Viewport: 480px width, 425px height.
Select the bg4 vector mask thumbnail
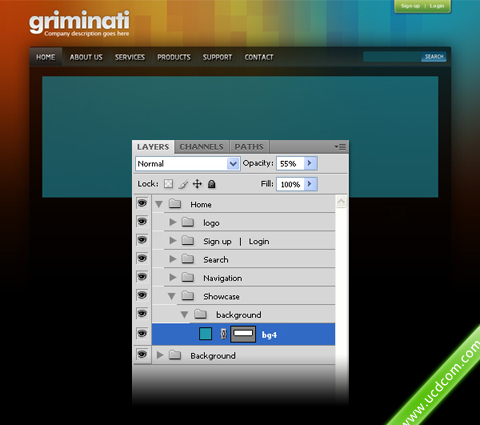[x=243, y=334]
